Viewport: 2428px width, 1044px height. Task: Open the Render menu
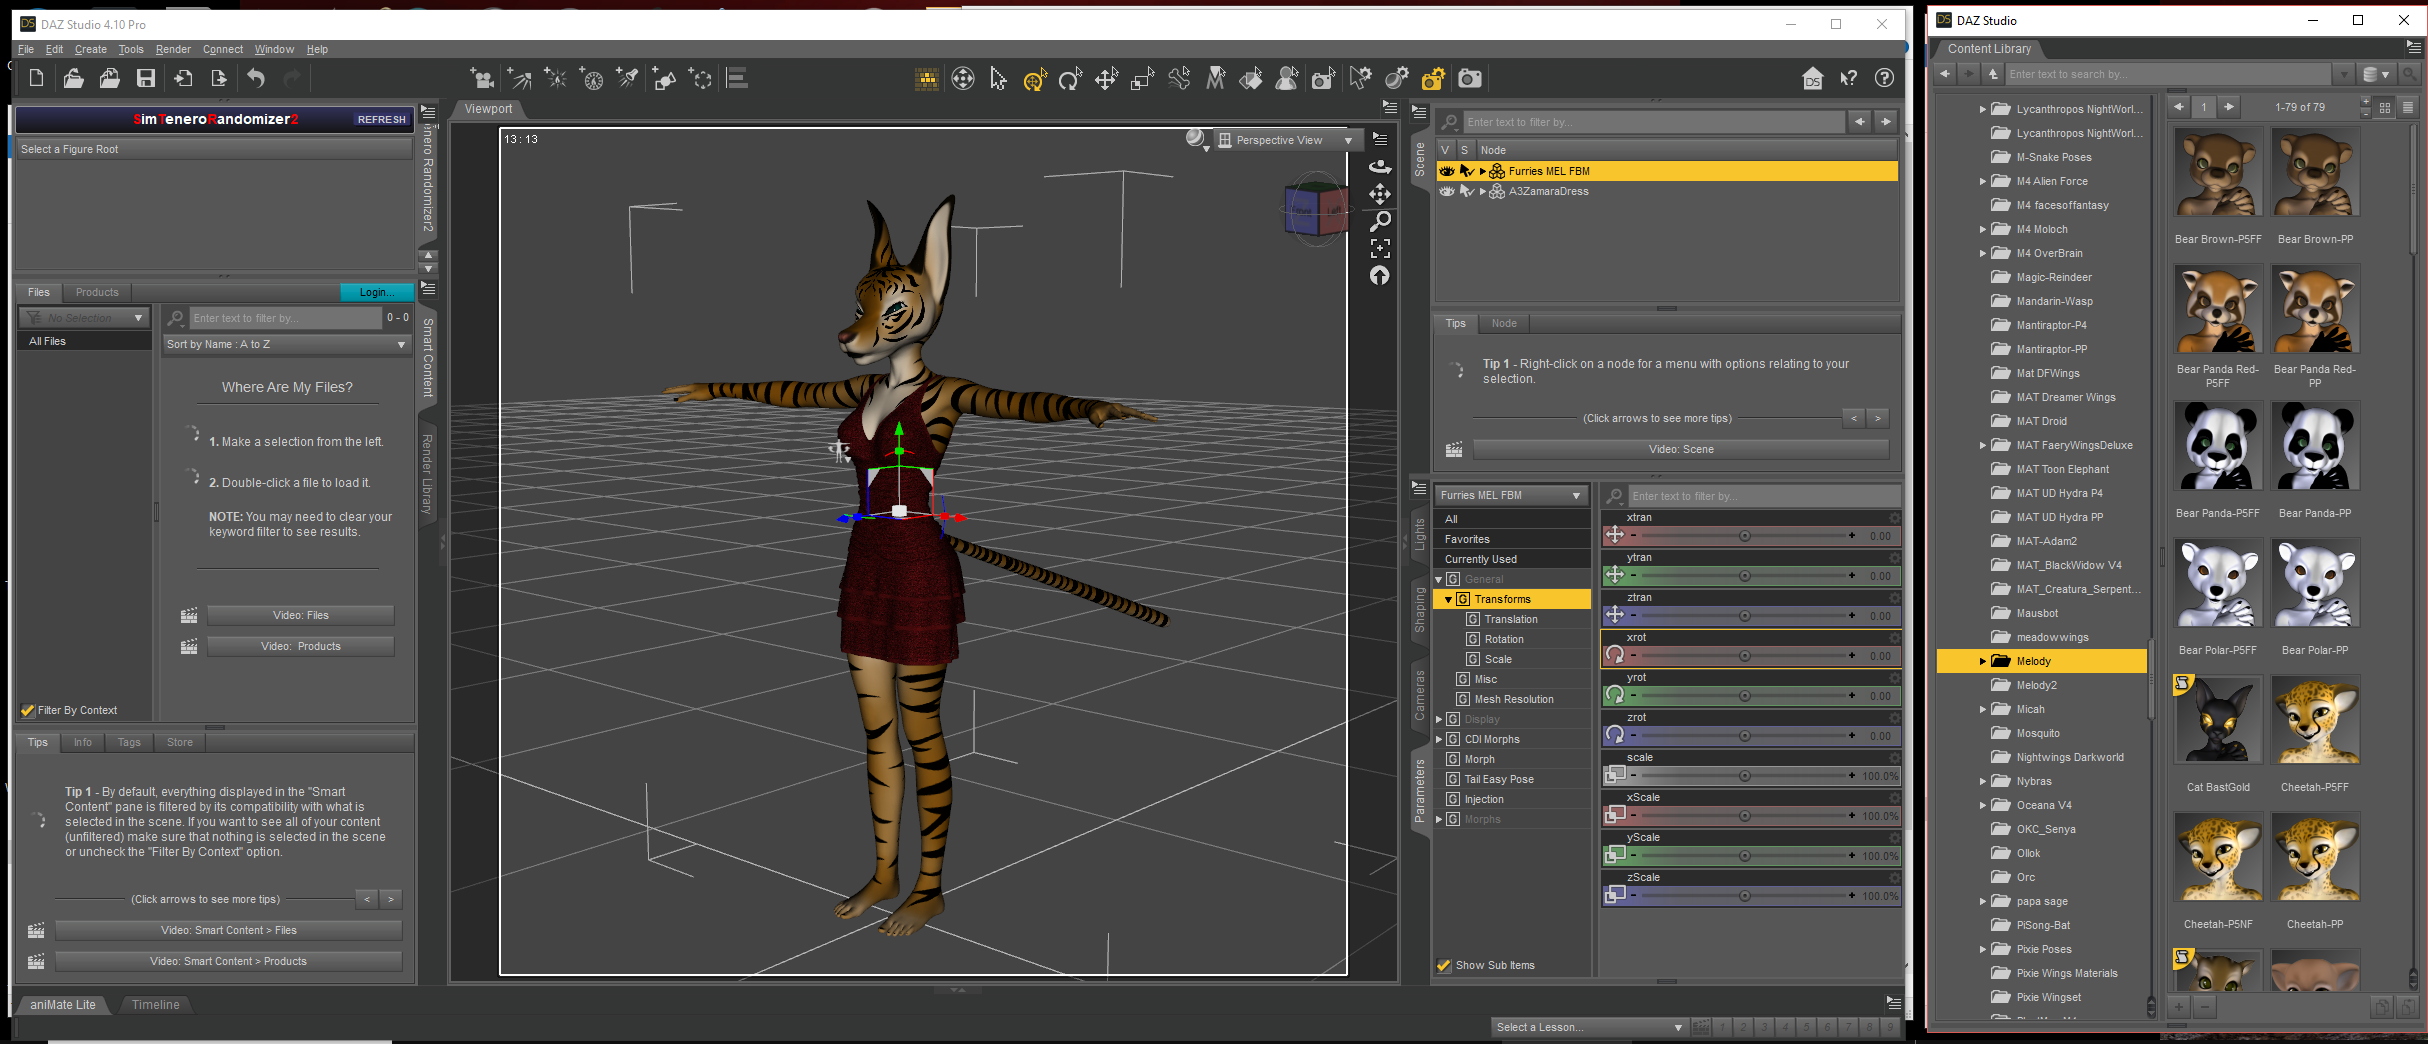(x=173, y=49)
